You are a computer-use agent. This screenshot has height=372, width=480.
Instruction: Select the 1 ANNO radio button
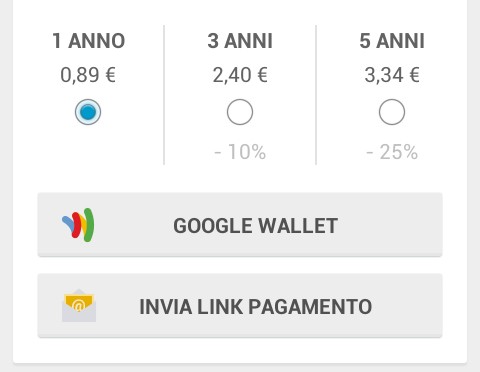point(88,112)
